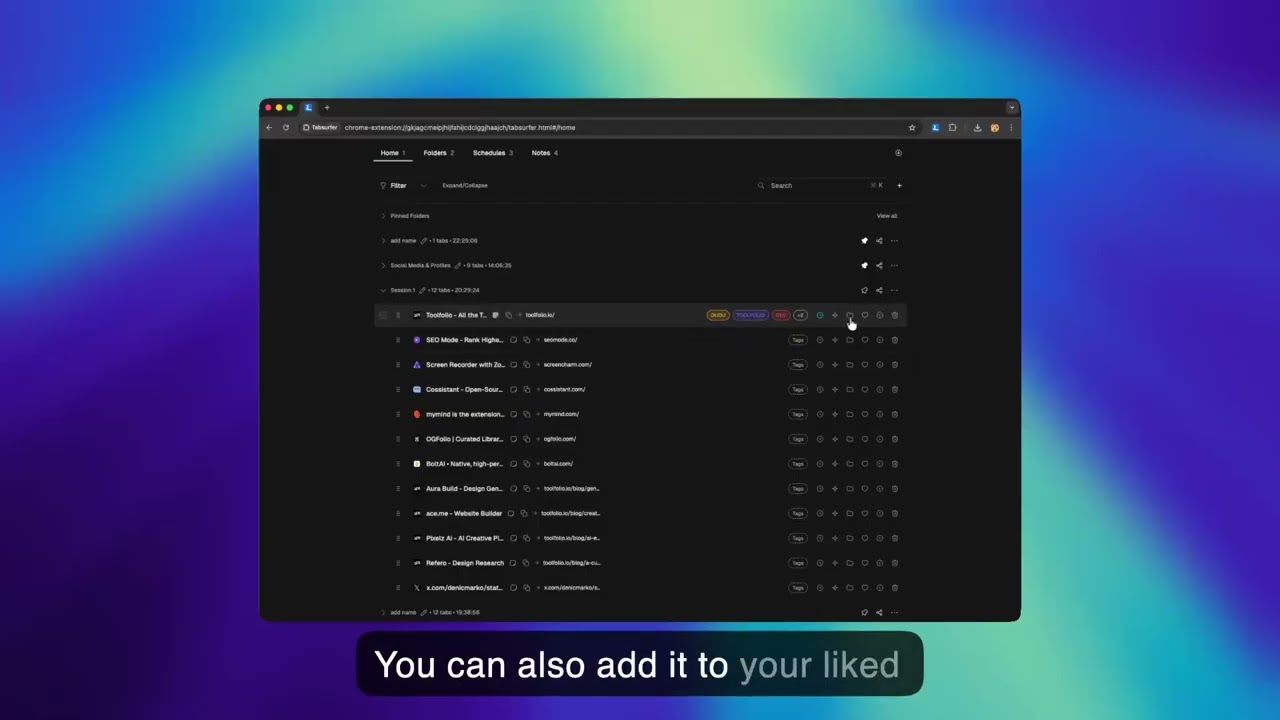Click the note icon in the Toolfolio row
1280x720 pixels.
tap(495, 315)
